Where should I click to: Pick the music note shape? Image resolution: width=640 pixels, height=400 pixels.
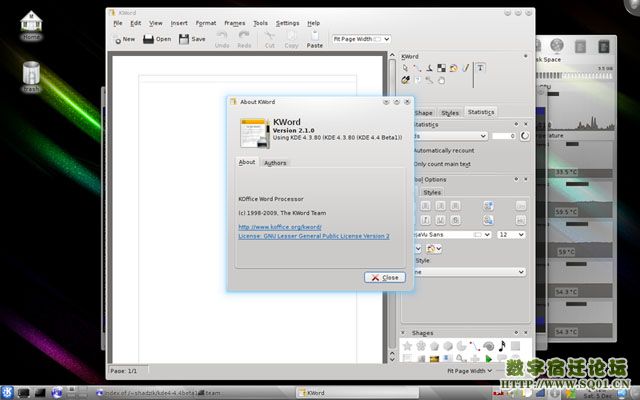point(502,346)
